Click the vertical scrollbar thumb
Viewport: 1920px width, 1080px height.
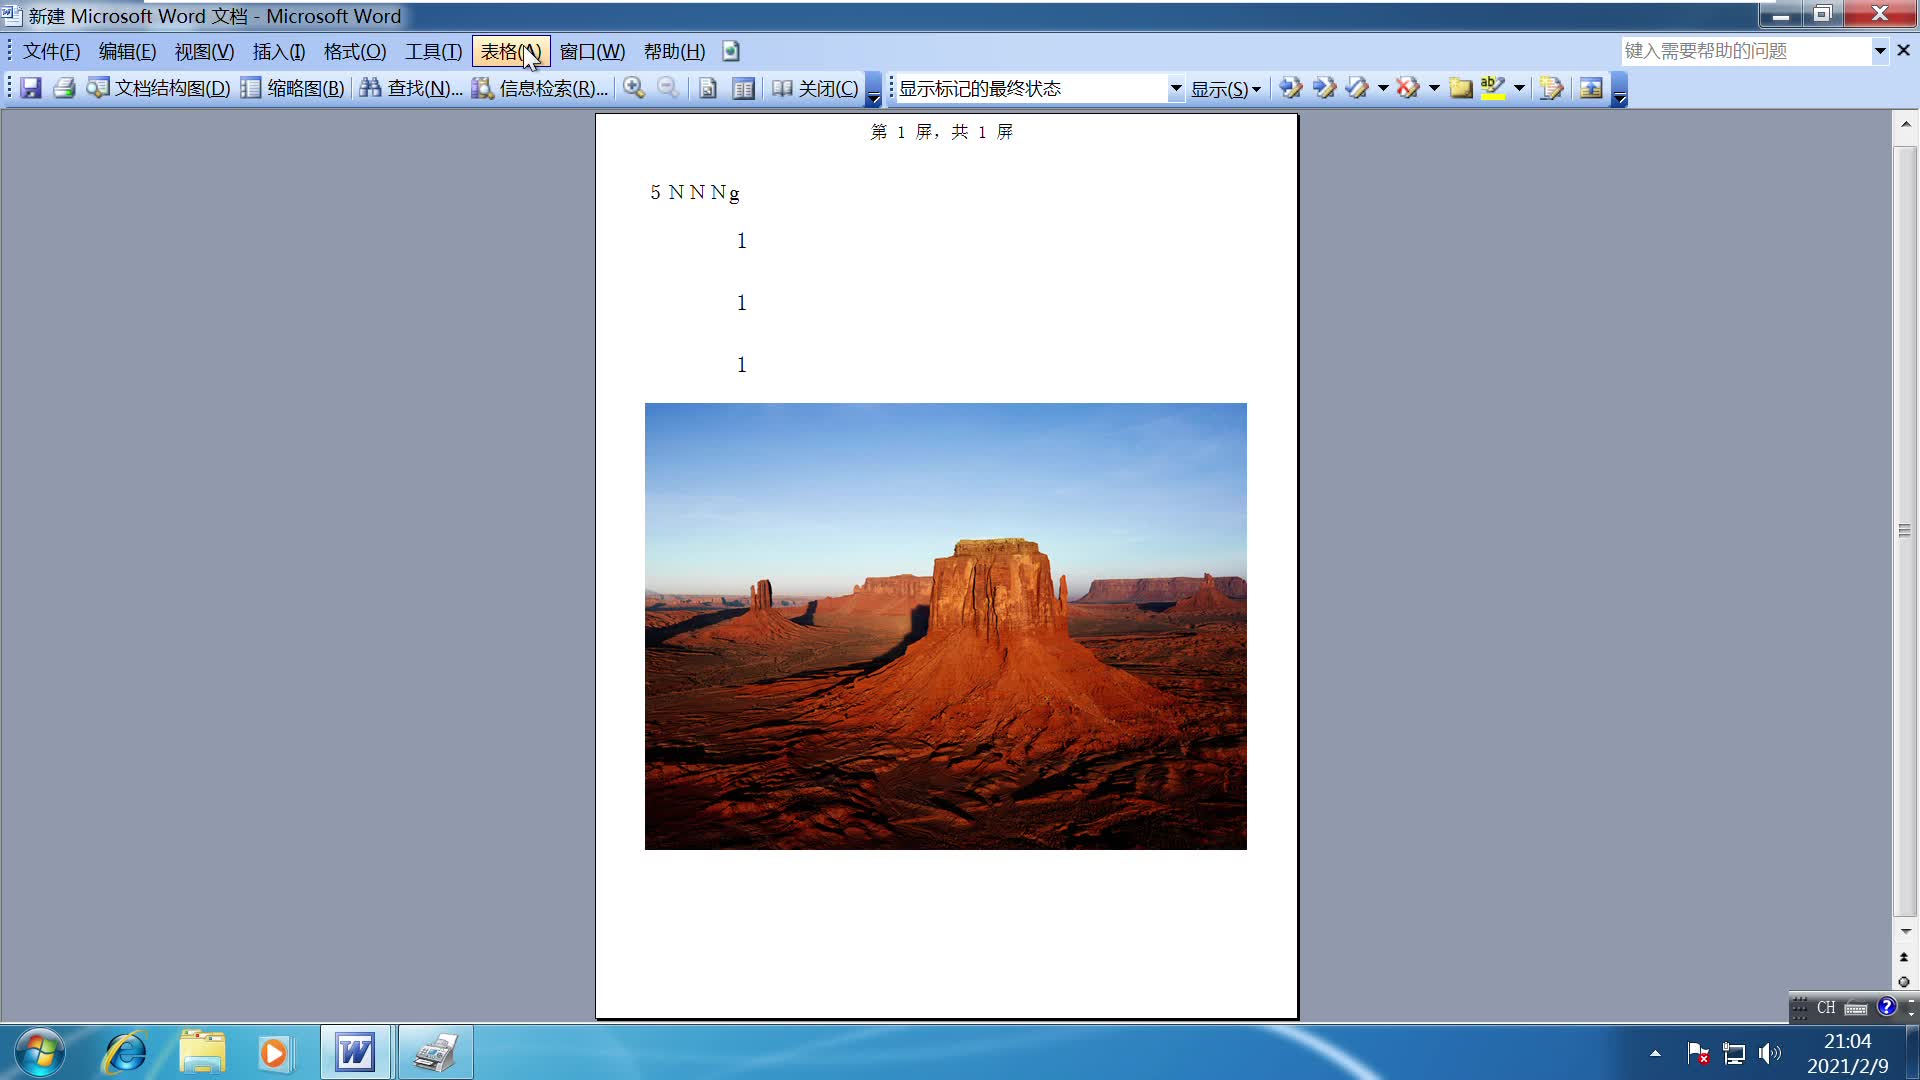point(1904,530)
